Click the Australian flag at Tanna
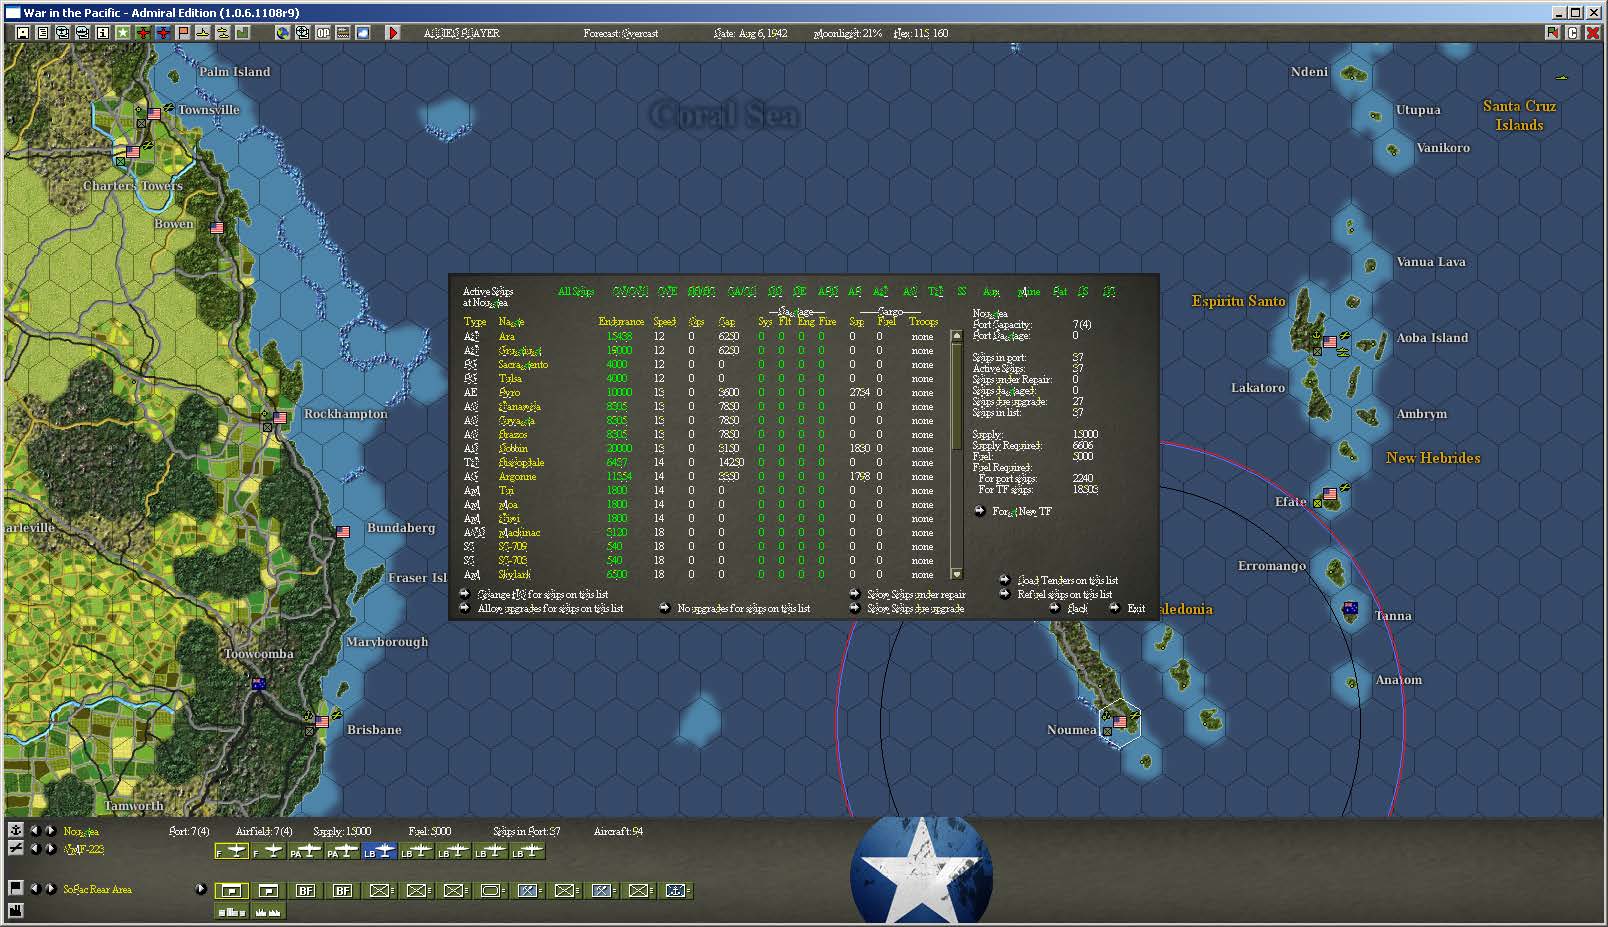 pyautogui.click(x=1350, y=608)
